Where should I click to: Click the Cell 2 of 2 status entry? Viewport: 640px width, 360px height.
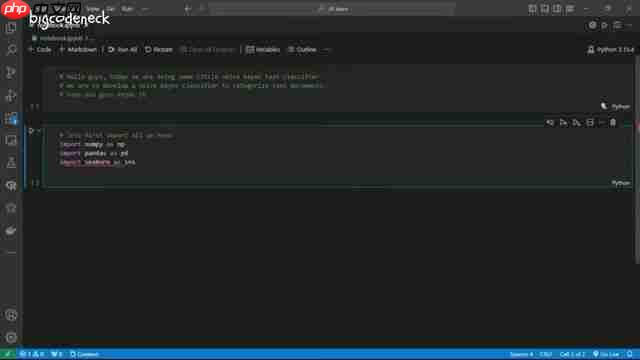tap(572, 354)
